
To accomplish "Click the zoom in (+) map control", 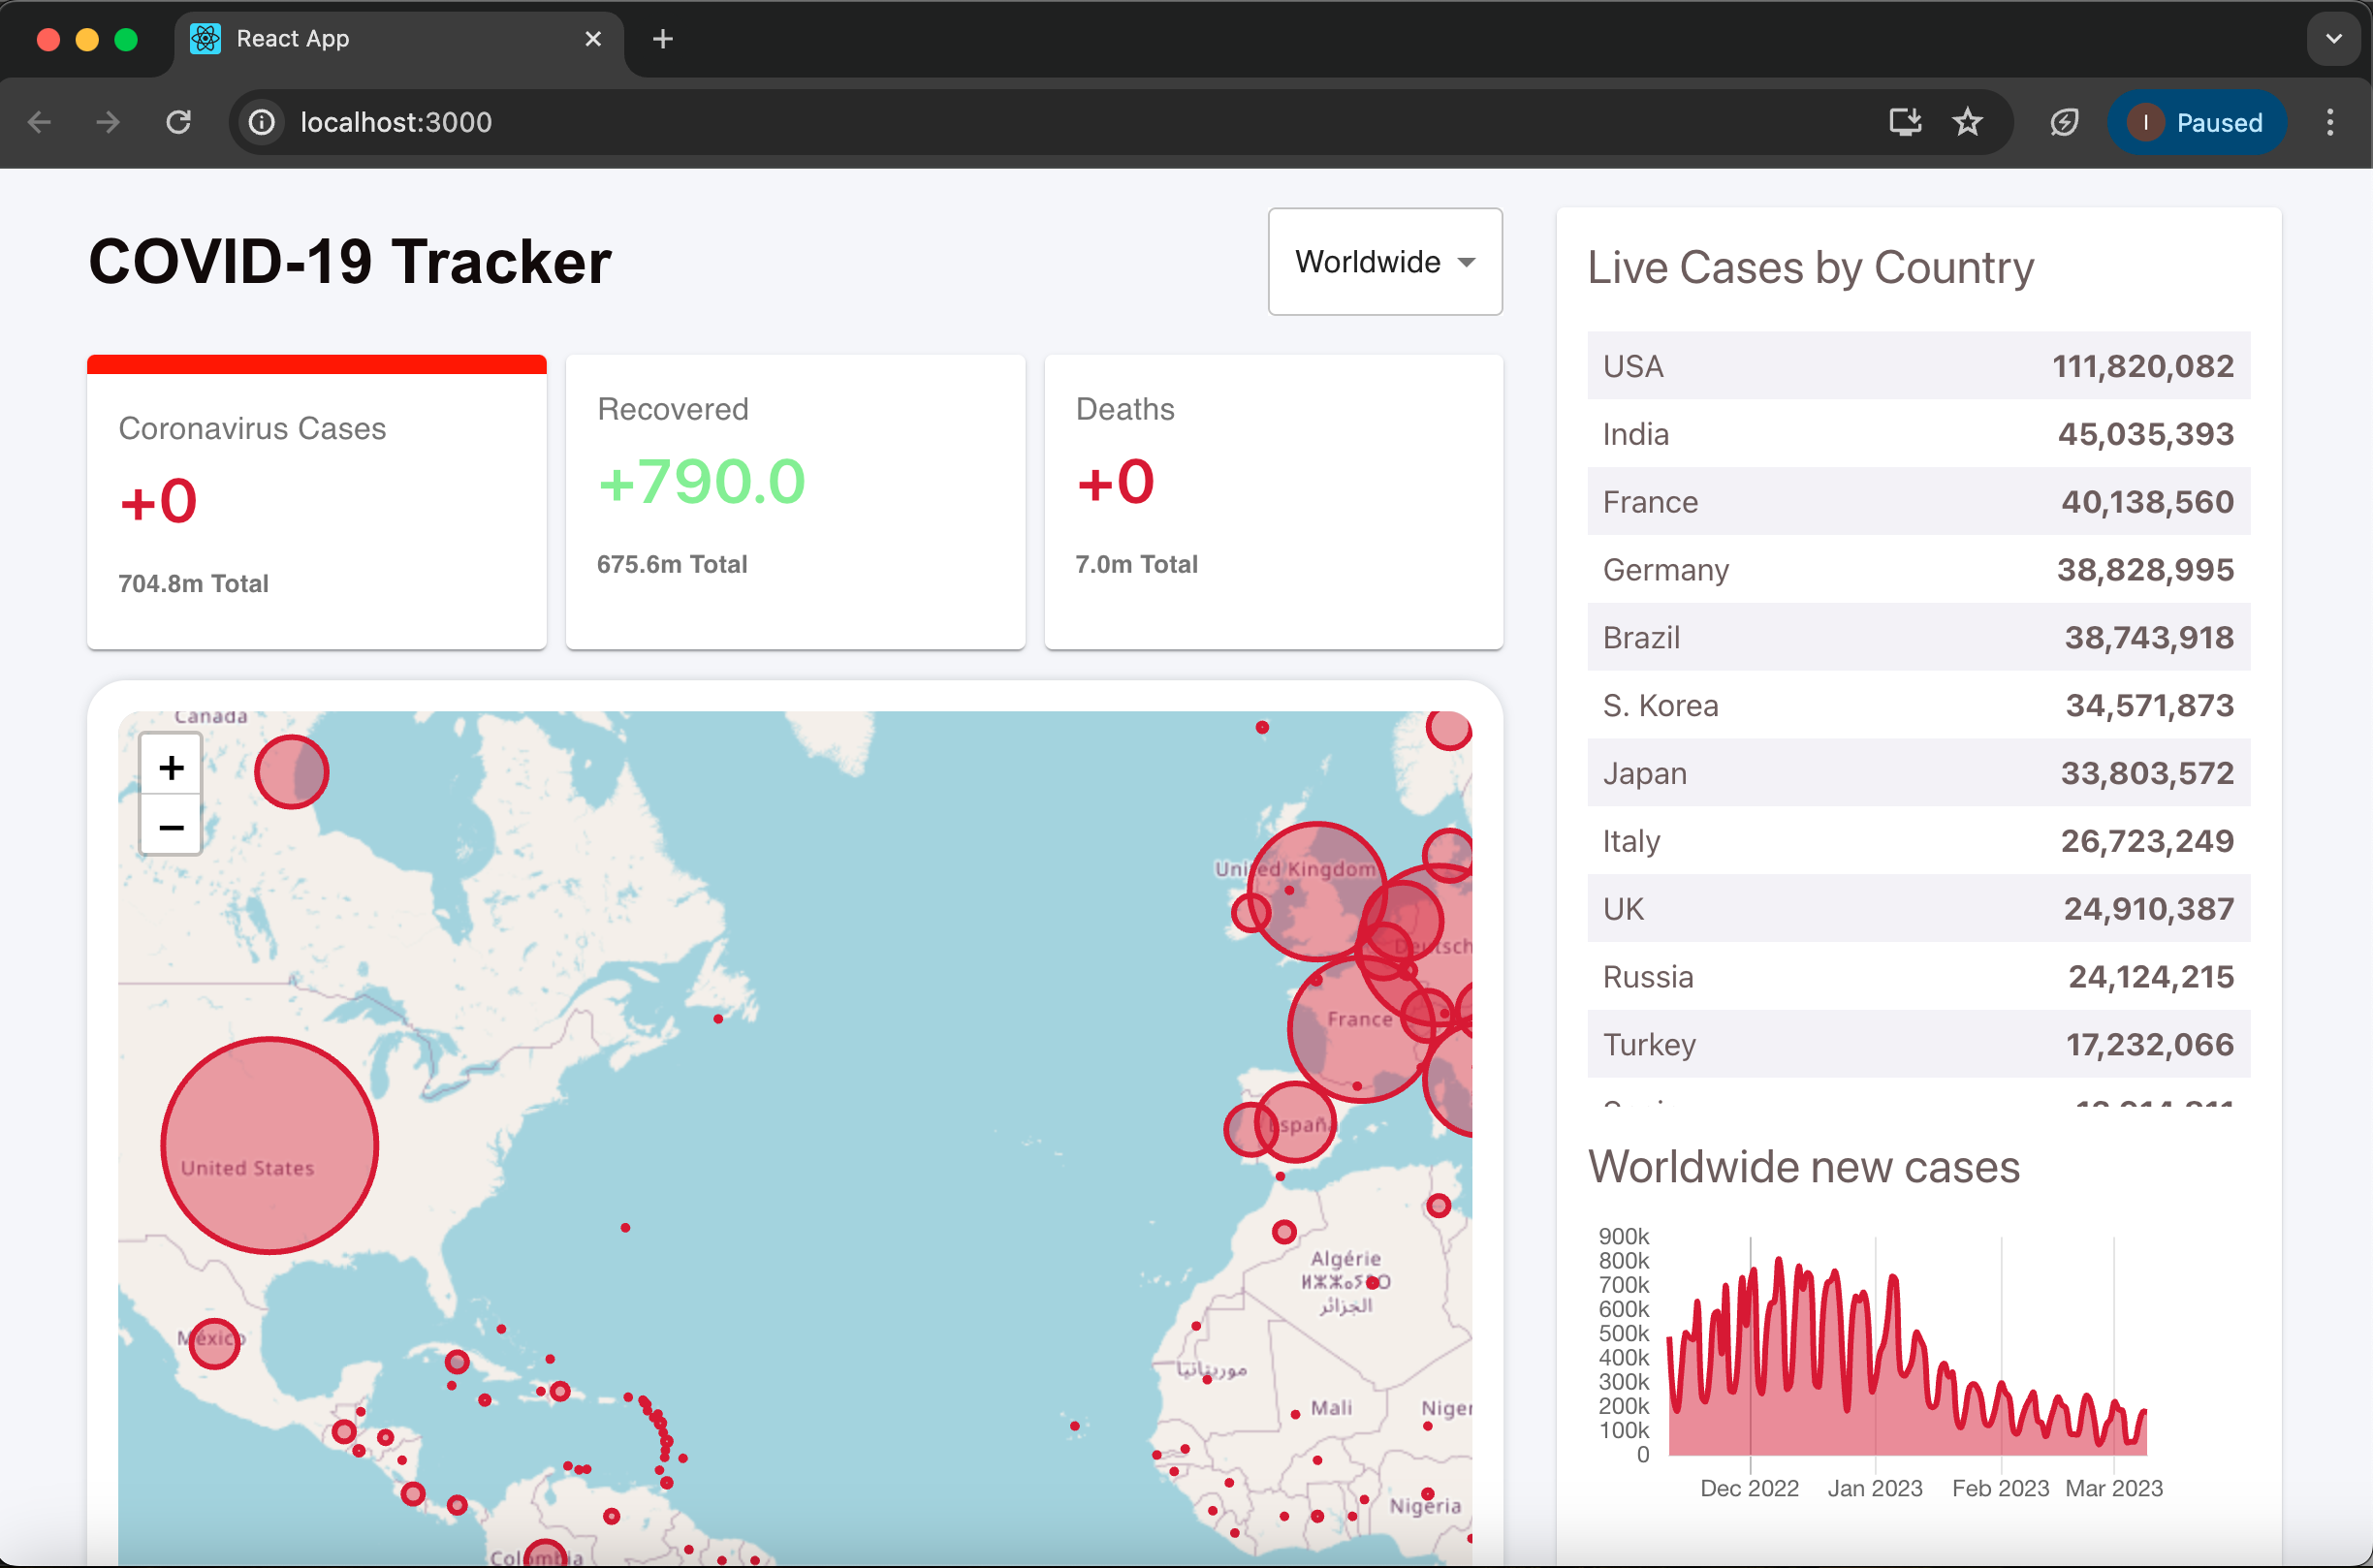I will [172, 765].
